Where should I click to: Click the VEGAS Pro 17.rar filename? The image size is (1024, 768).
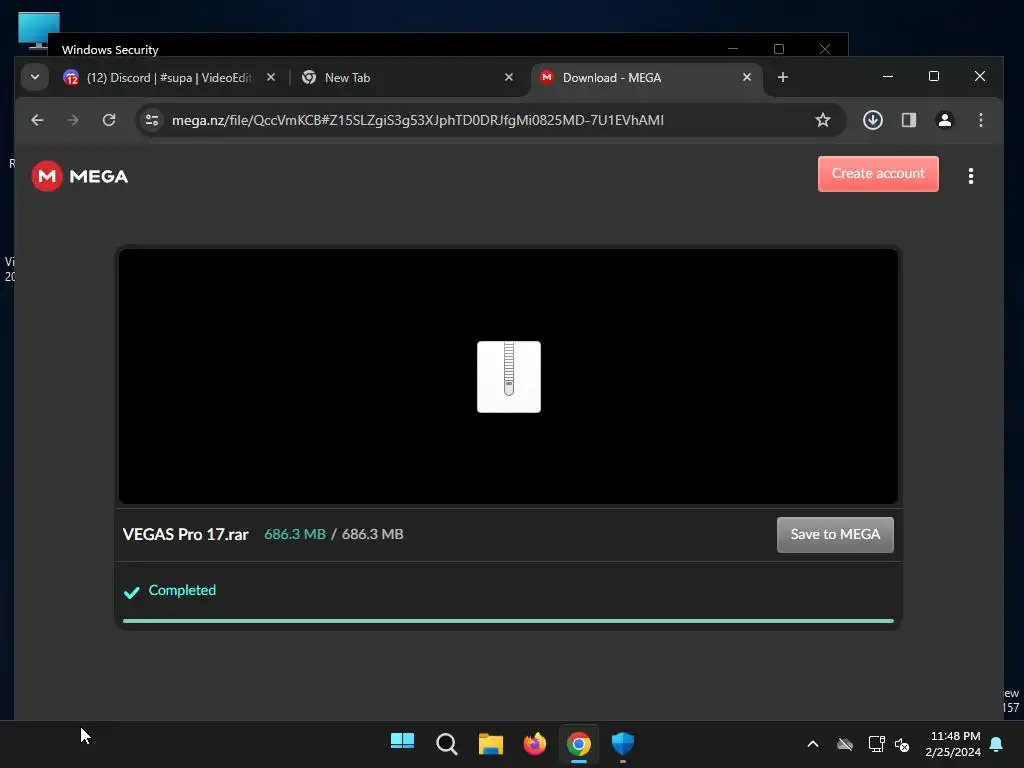coord(185,534)
